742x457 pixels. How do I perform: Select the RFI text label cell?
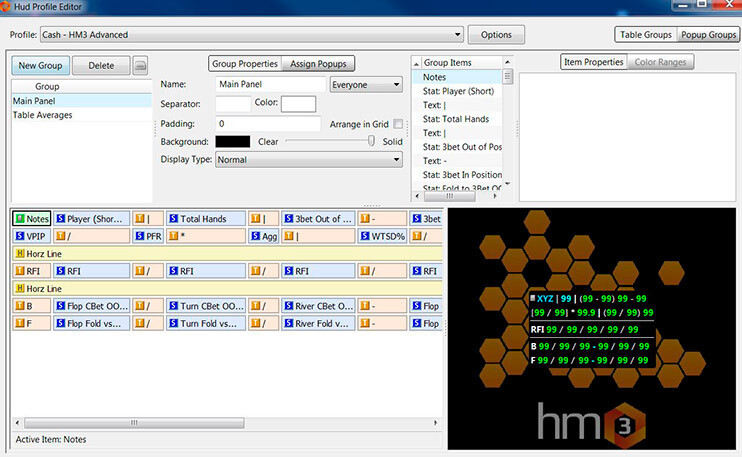click(31, 271)
